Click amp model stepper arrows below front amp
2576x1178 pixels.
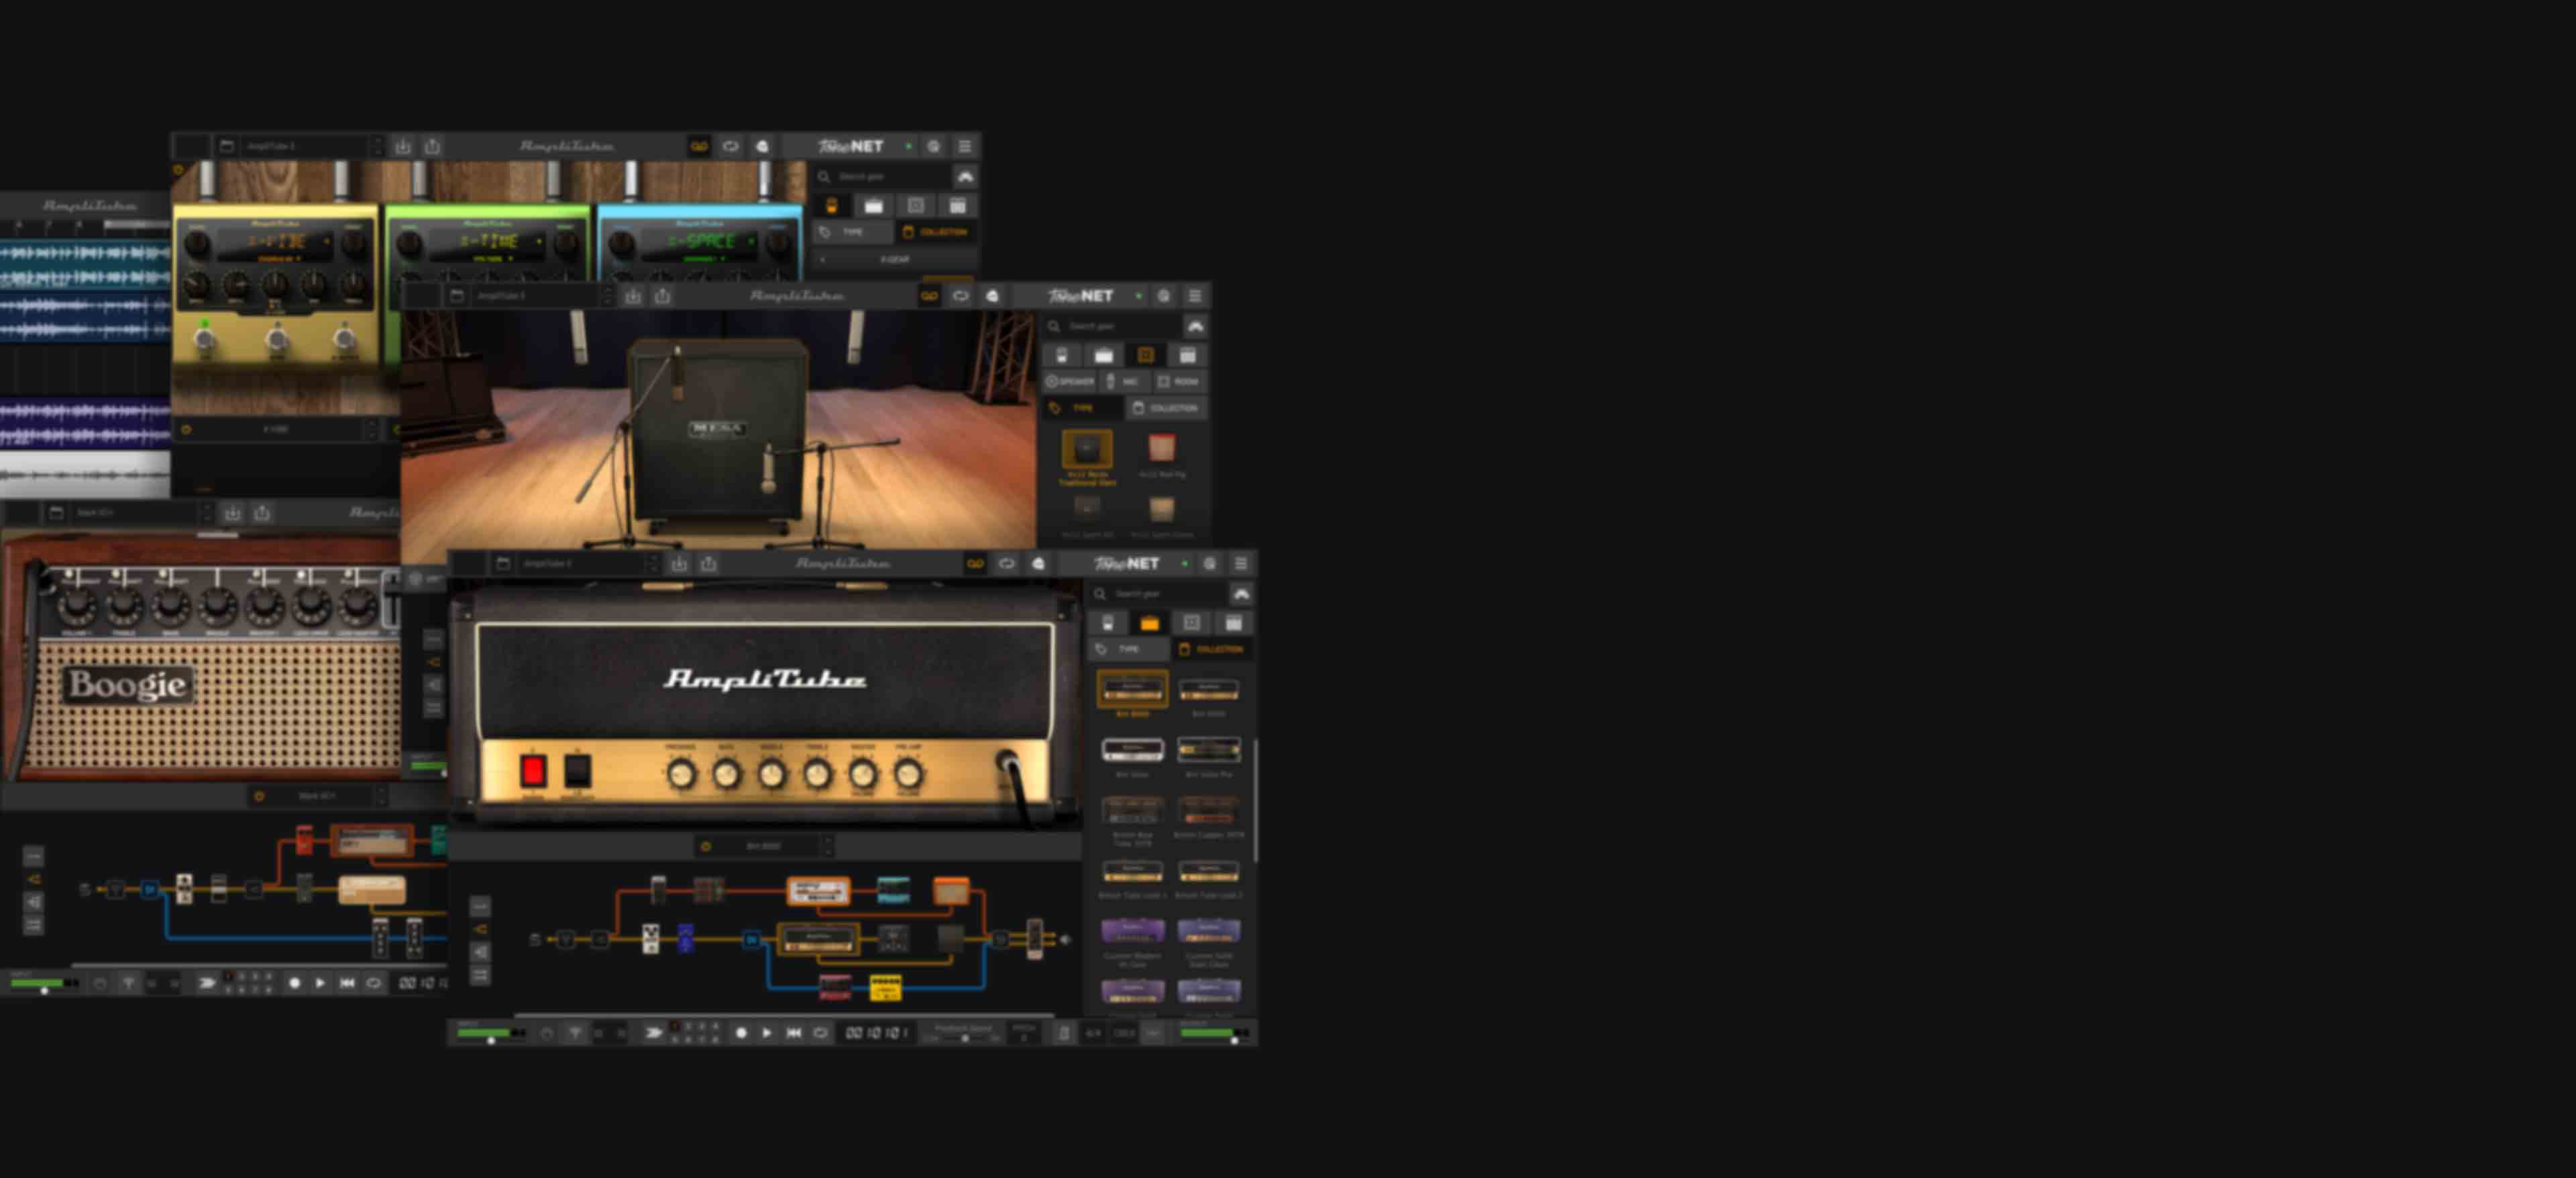point(827,847)
